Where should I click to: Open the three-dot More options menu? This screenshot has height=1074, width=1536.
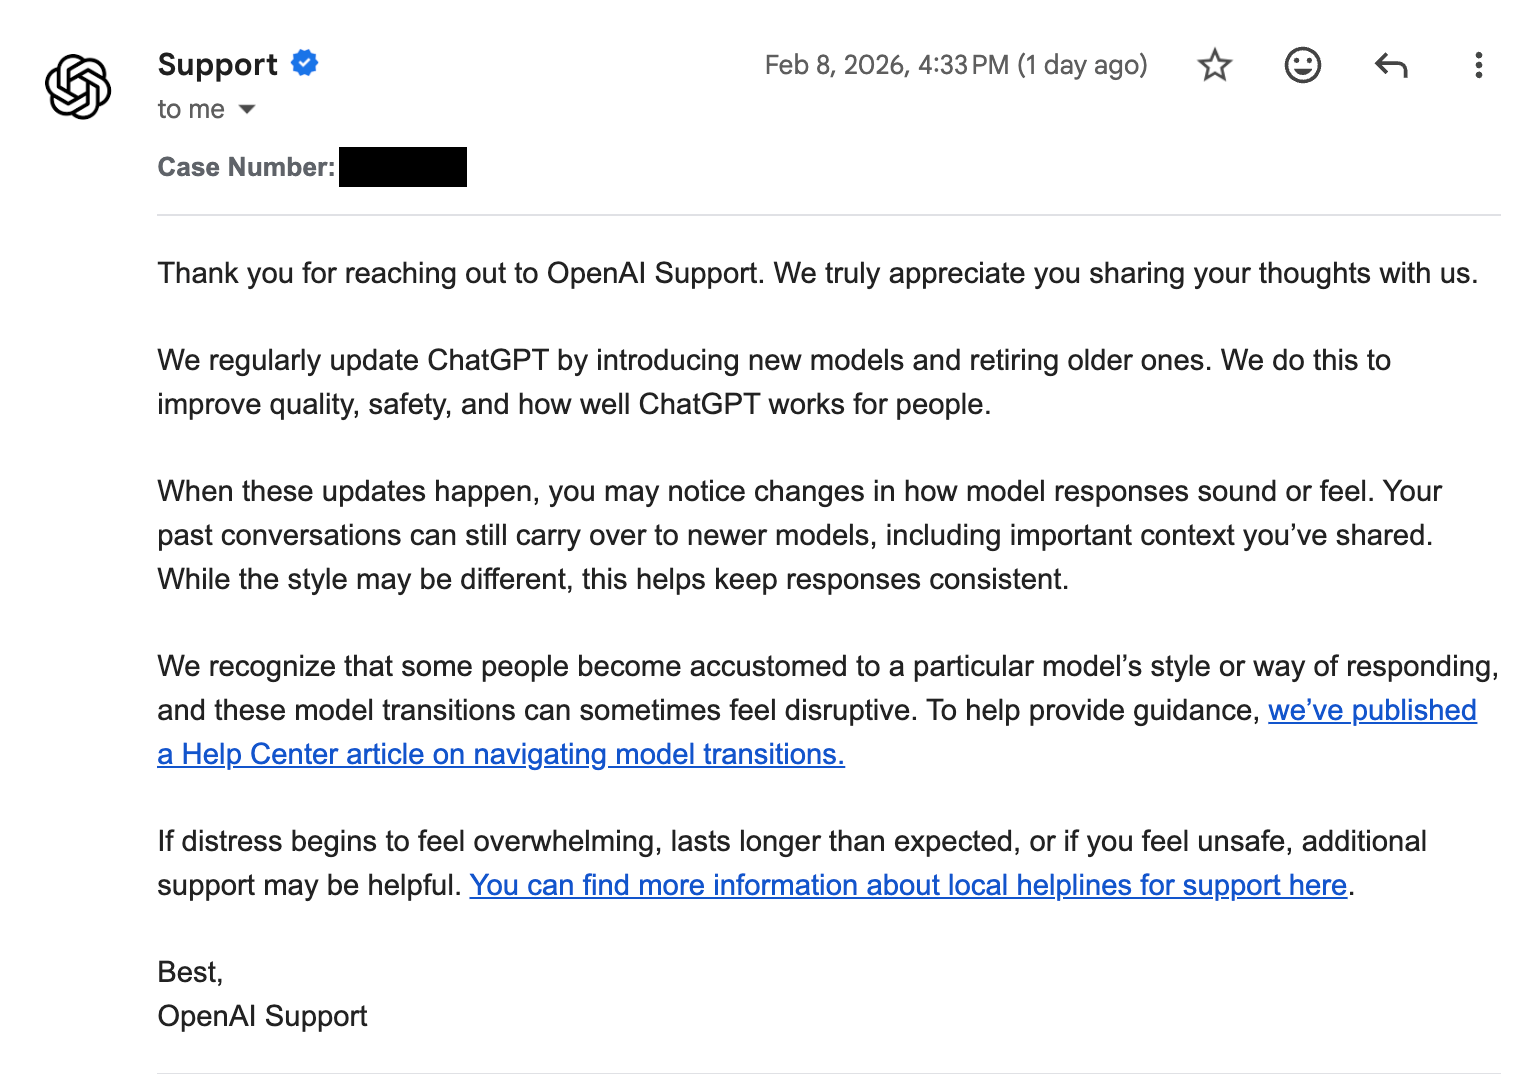pyautogui.click(x=1478, y=66)
